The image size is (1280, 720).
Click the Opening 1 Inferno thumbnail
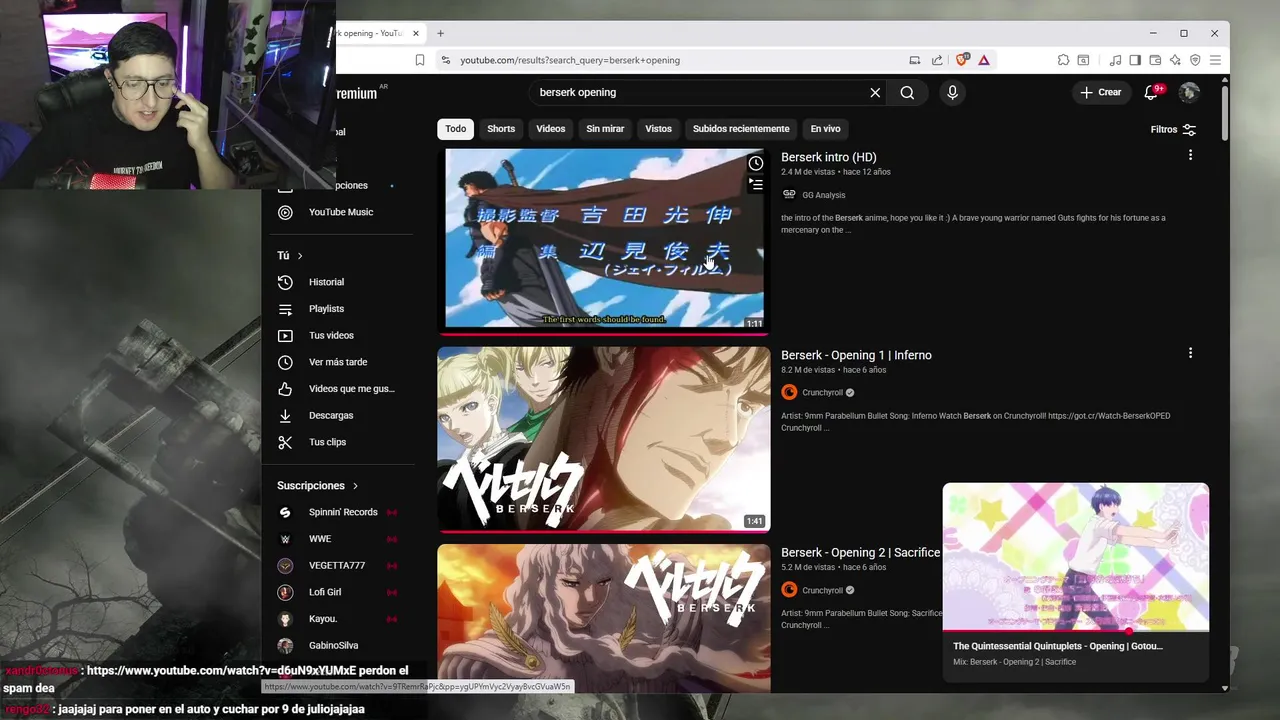pyautogui.click(x=604, y=438)
